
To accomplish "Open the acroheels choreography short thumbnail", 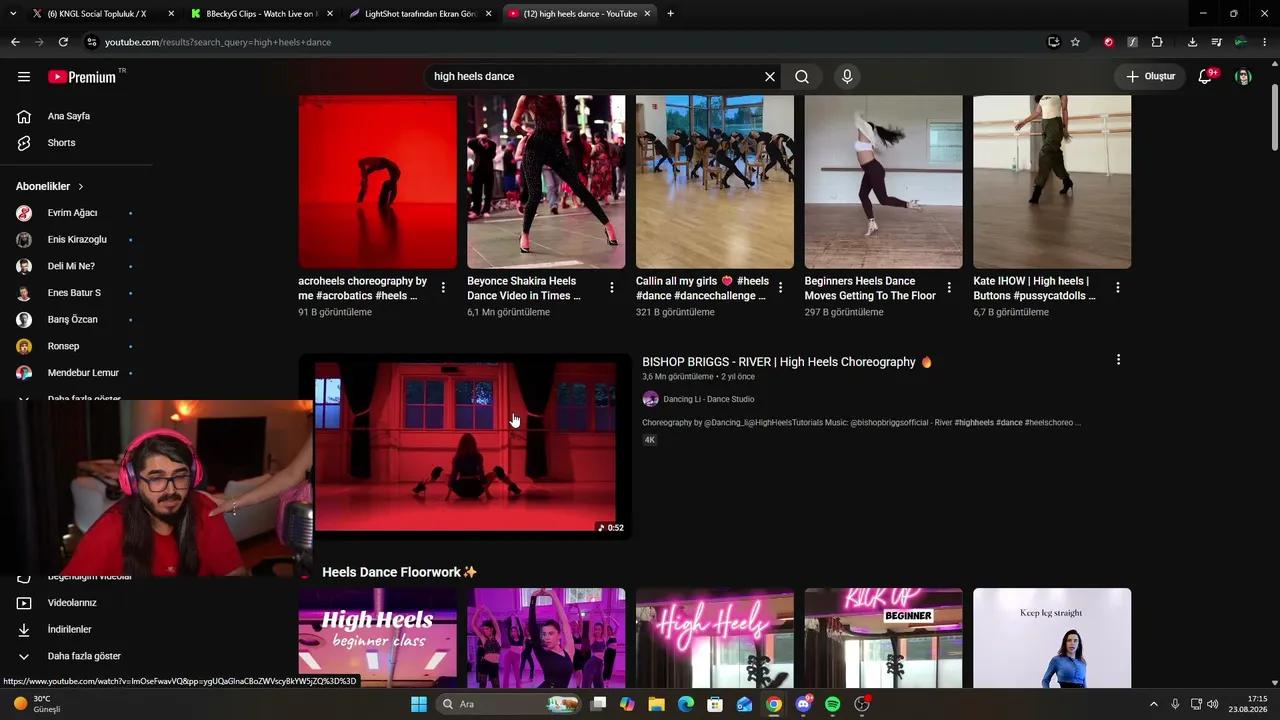I will [x=377, y=182].
